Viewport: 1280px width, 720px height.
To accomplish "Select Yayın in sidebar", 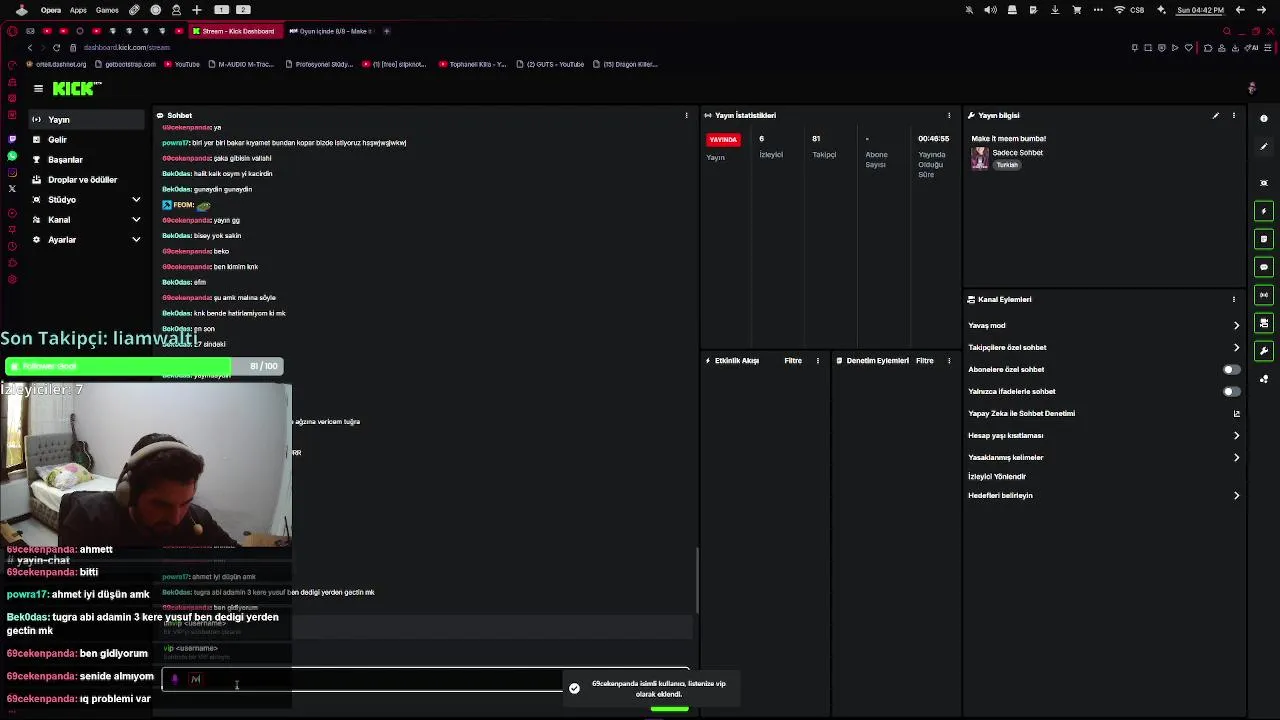I will 87,120.
